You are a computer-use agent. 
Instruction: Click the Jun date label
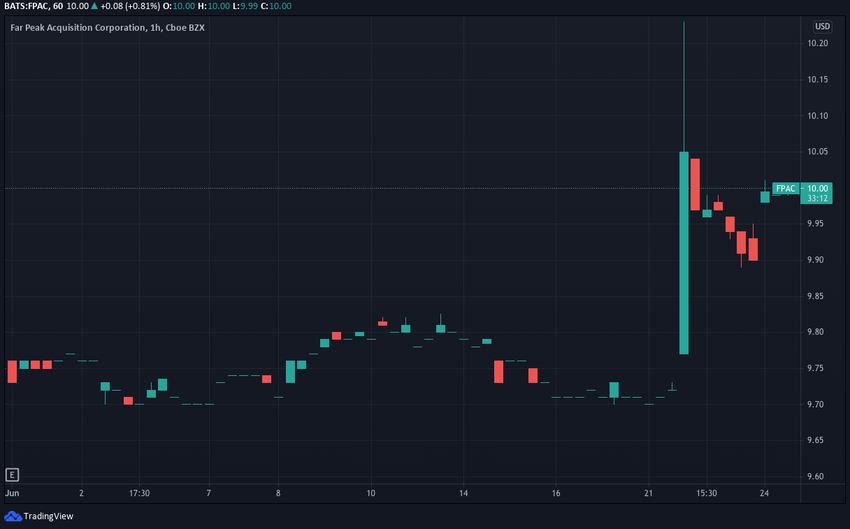(x=12, y=493)
